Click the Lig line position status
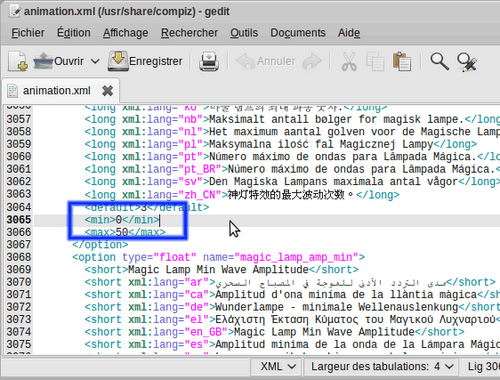Screen dimensions: 500x380 click(483, 367)
